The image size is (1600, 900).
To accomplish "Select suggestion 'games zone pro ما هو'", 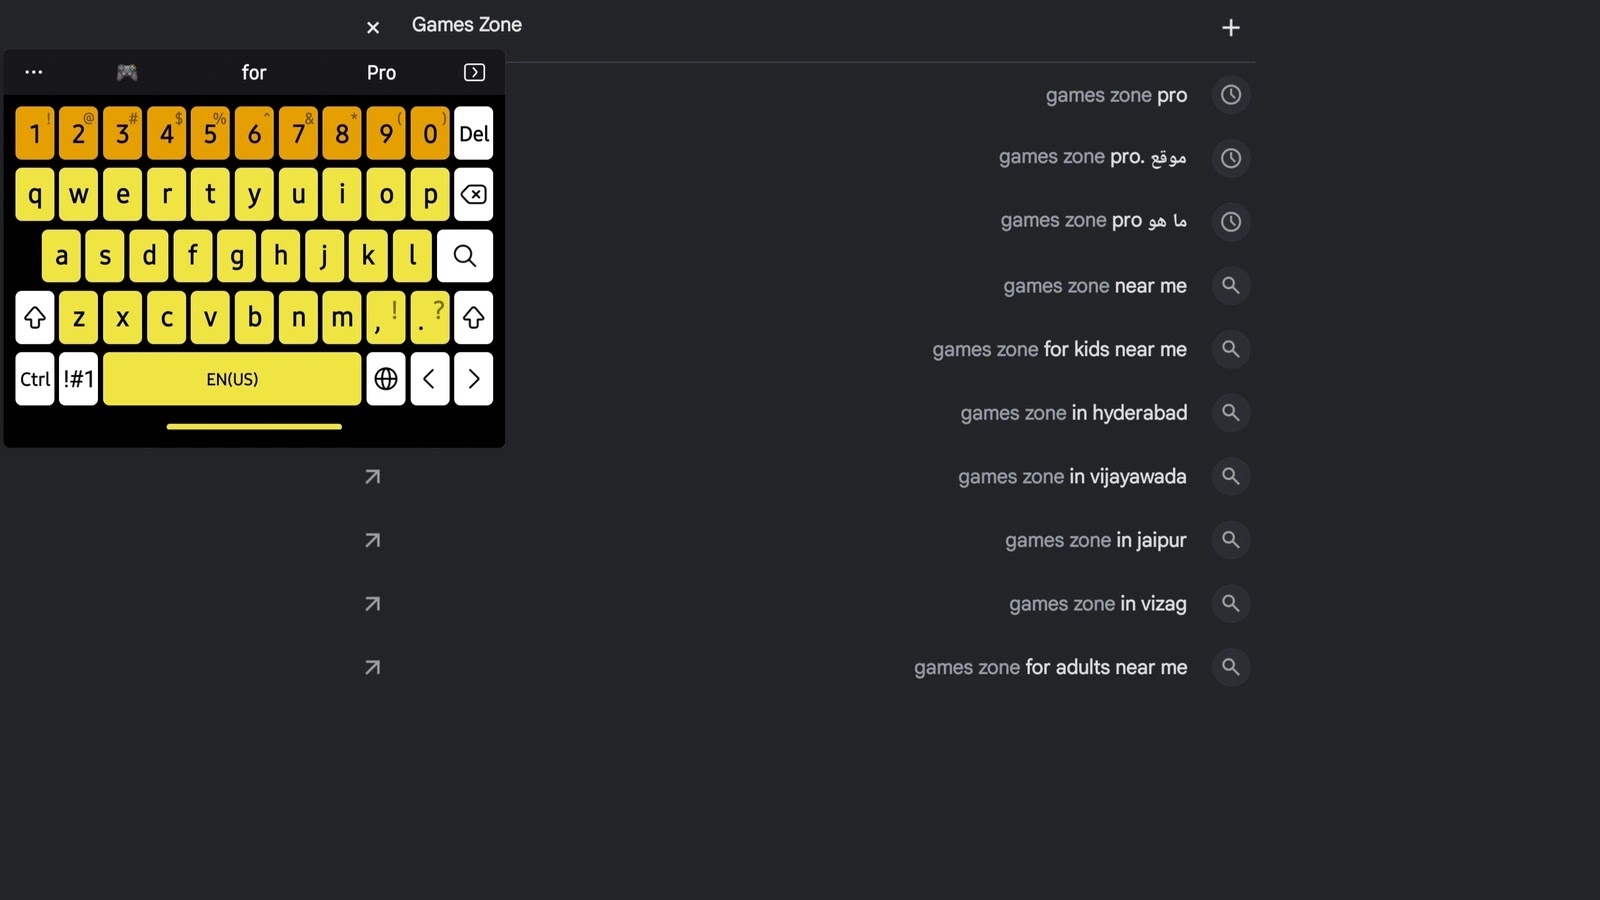I will [1094, 221].
